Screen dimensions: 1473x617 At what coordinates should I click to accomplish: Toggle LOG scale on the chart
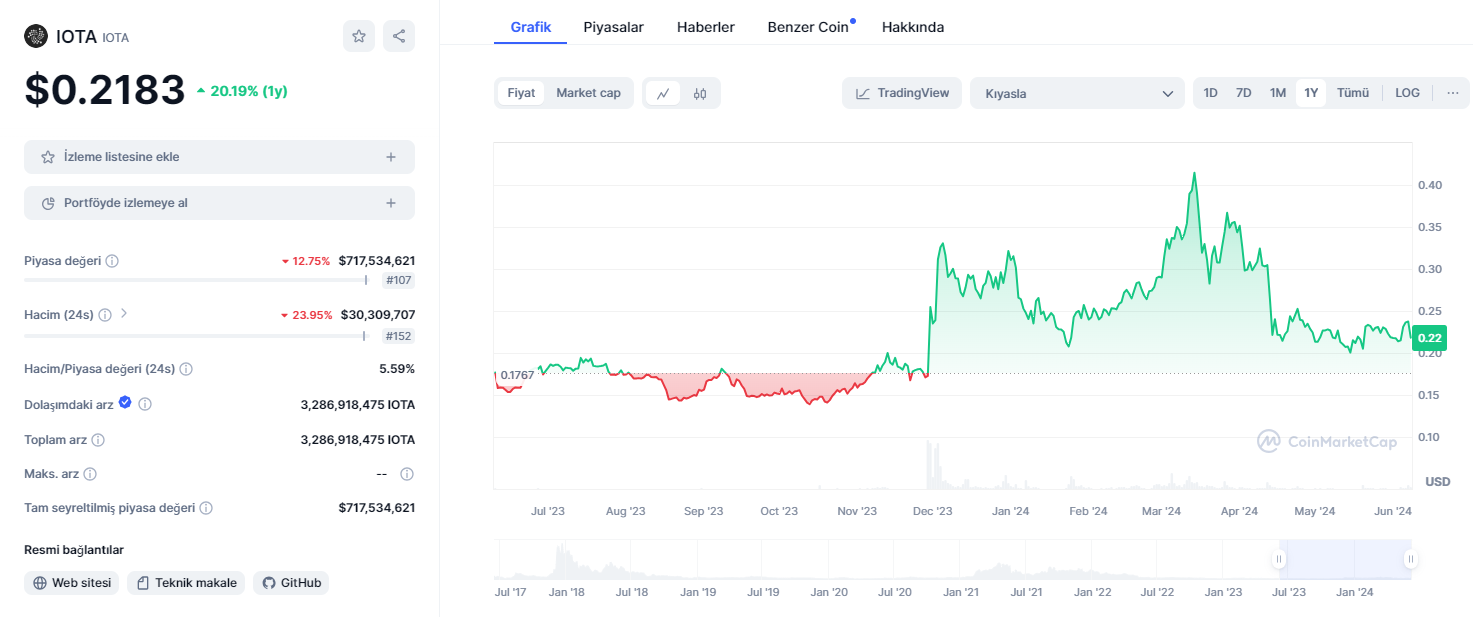point(1407,93)
